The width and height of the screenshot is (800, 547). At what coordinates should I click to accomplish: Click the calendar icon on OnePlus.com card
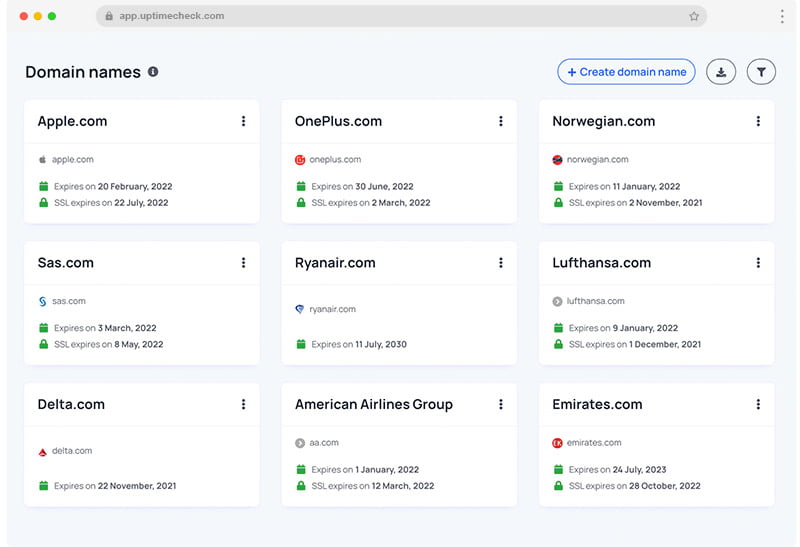[301, 186]
